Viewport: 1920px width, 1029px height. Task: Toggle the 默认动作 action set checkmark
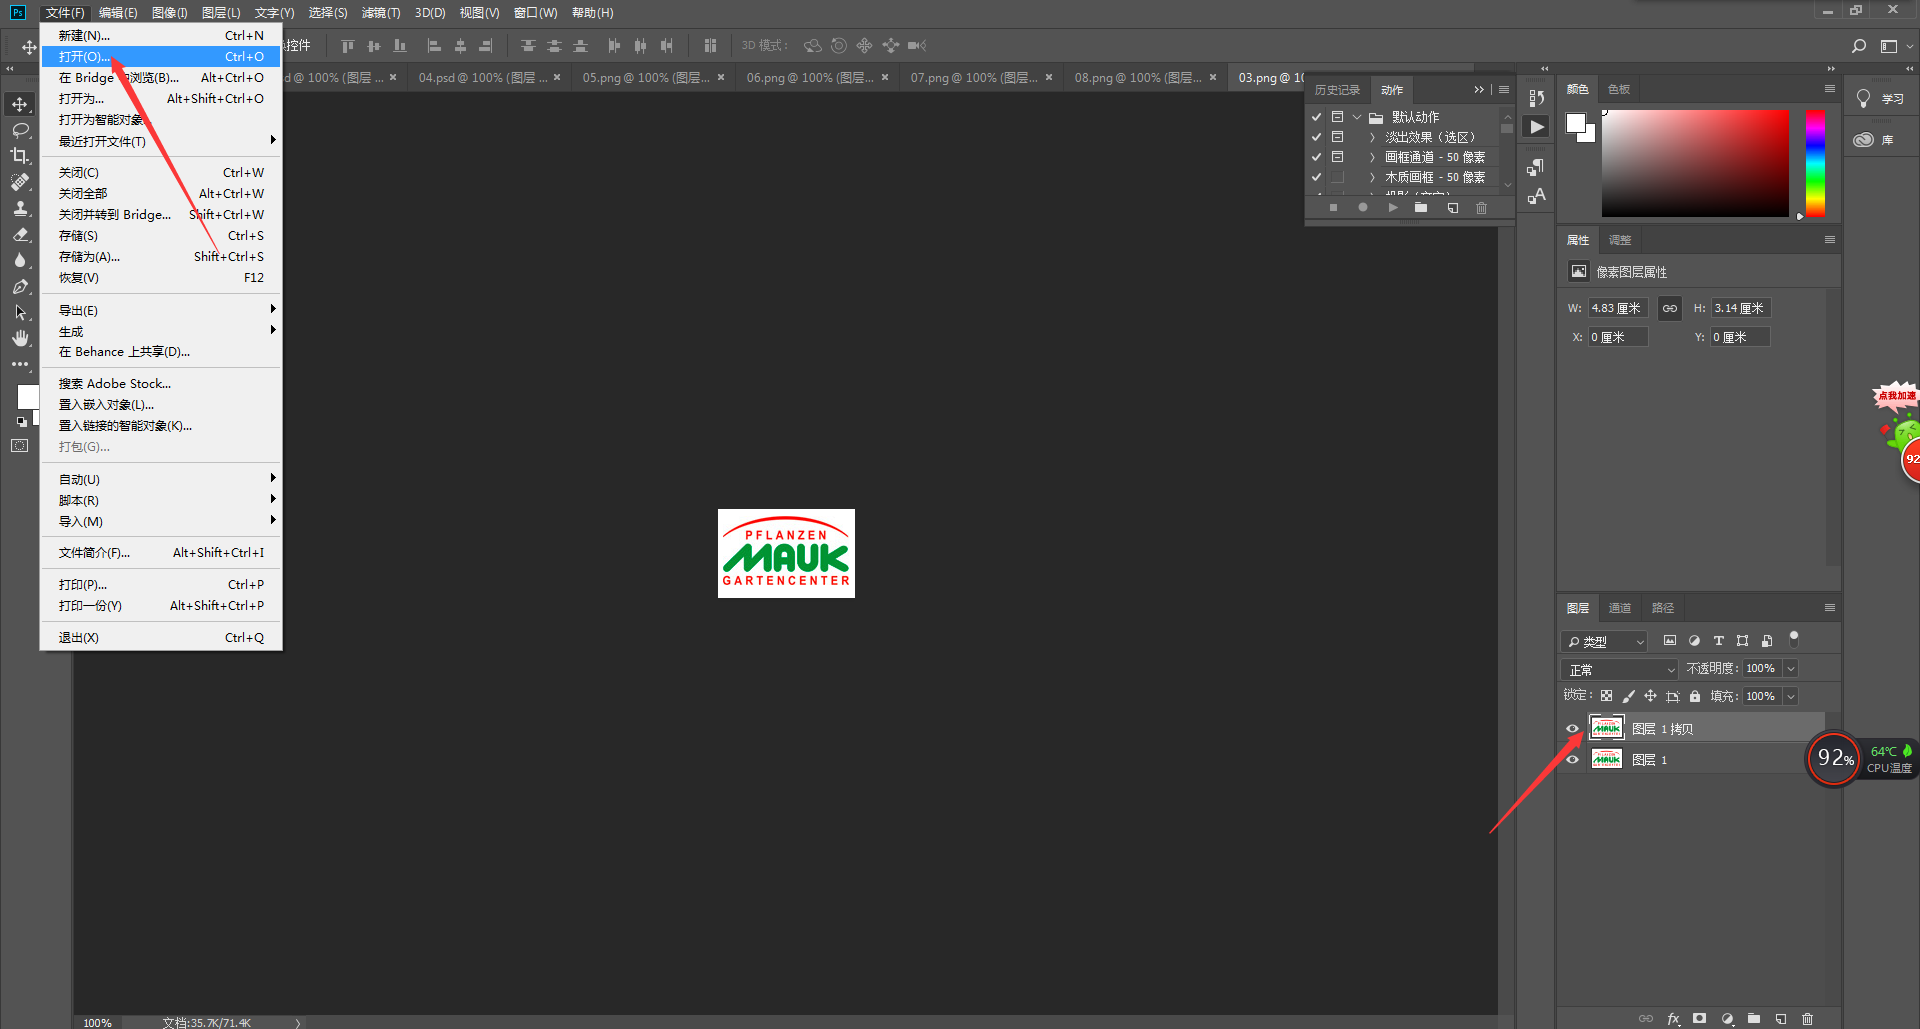point(1317,117)
